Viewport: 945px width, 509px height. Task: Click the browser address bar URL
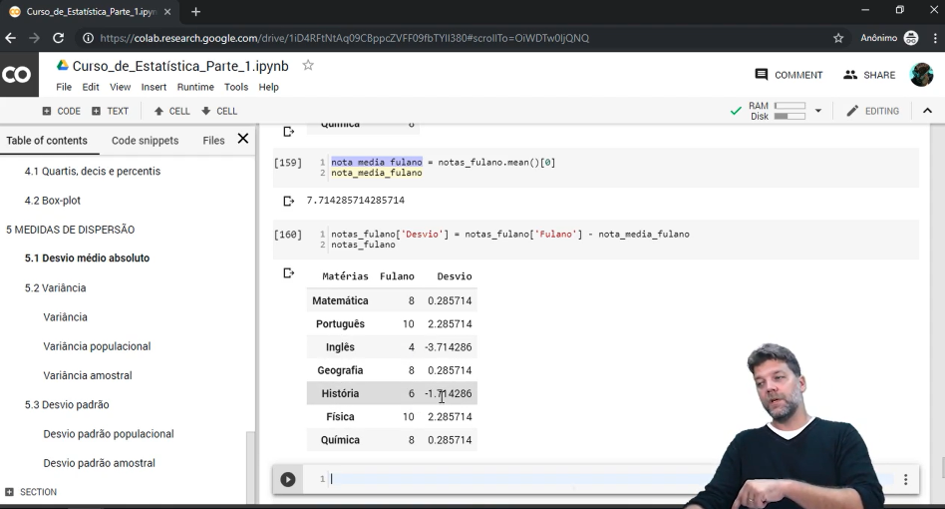tap(345, 38)
